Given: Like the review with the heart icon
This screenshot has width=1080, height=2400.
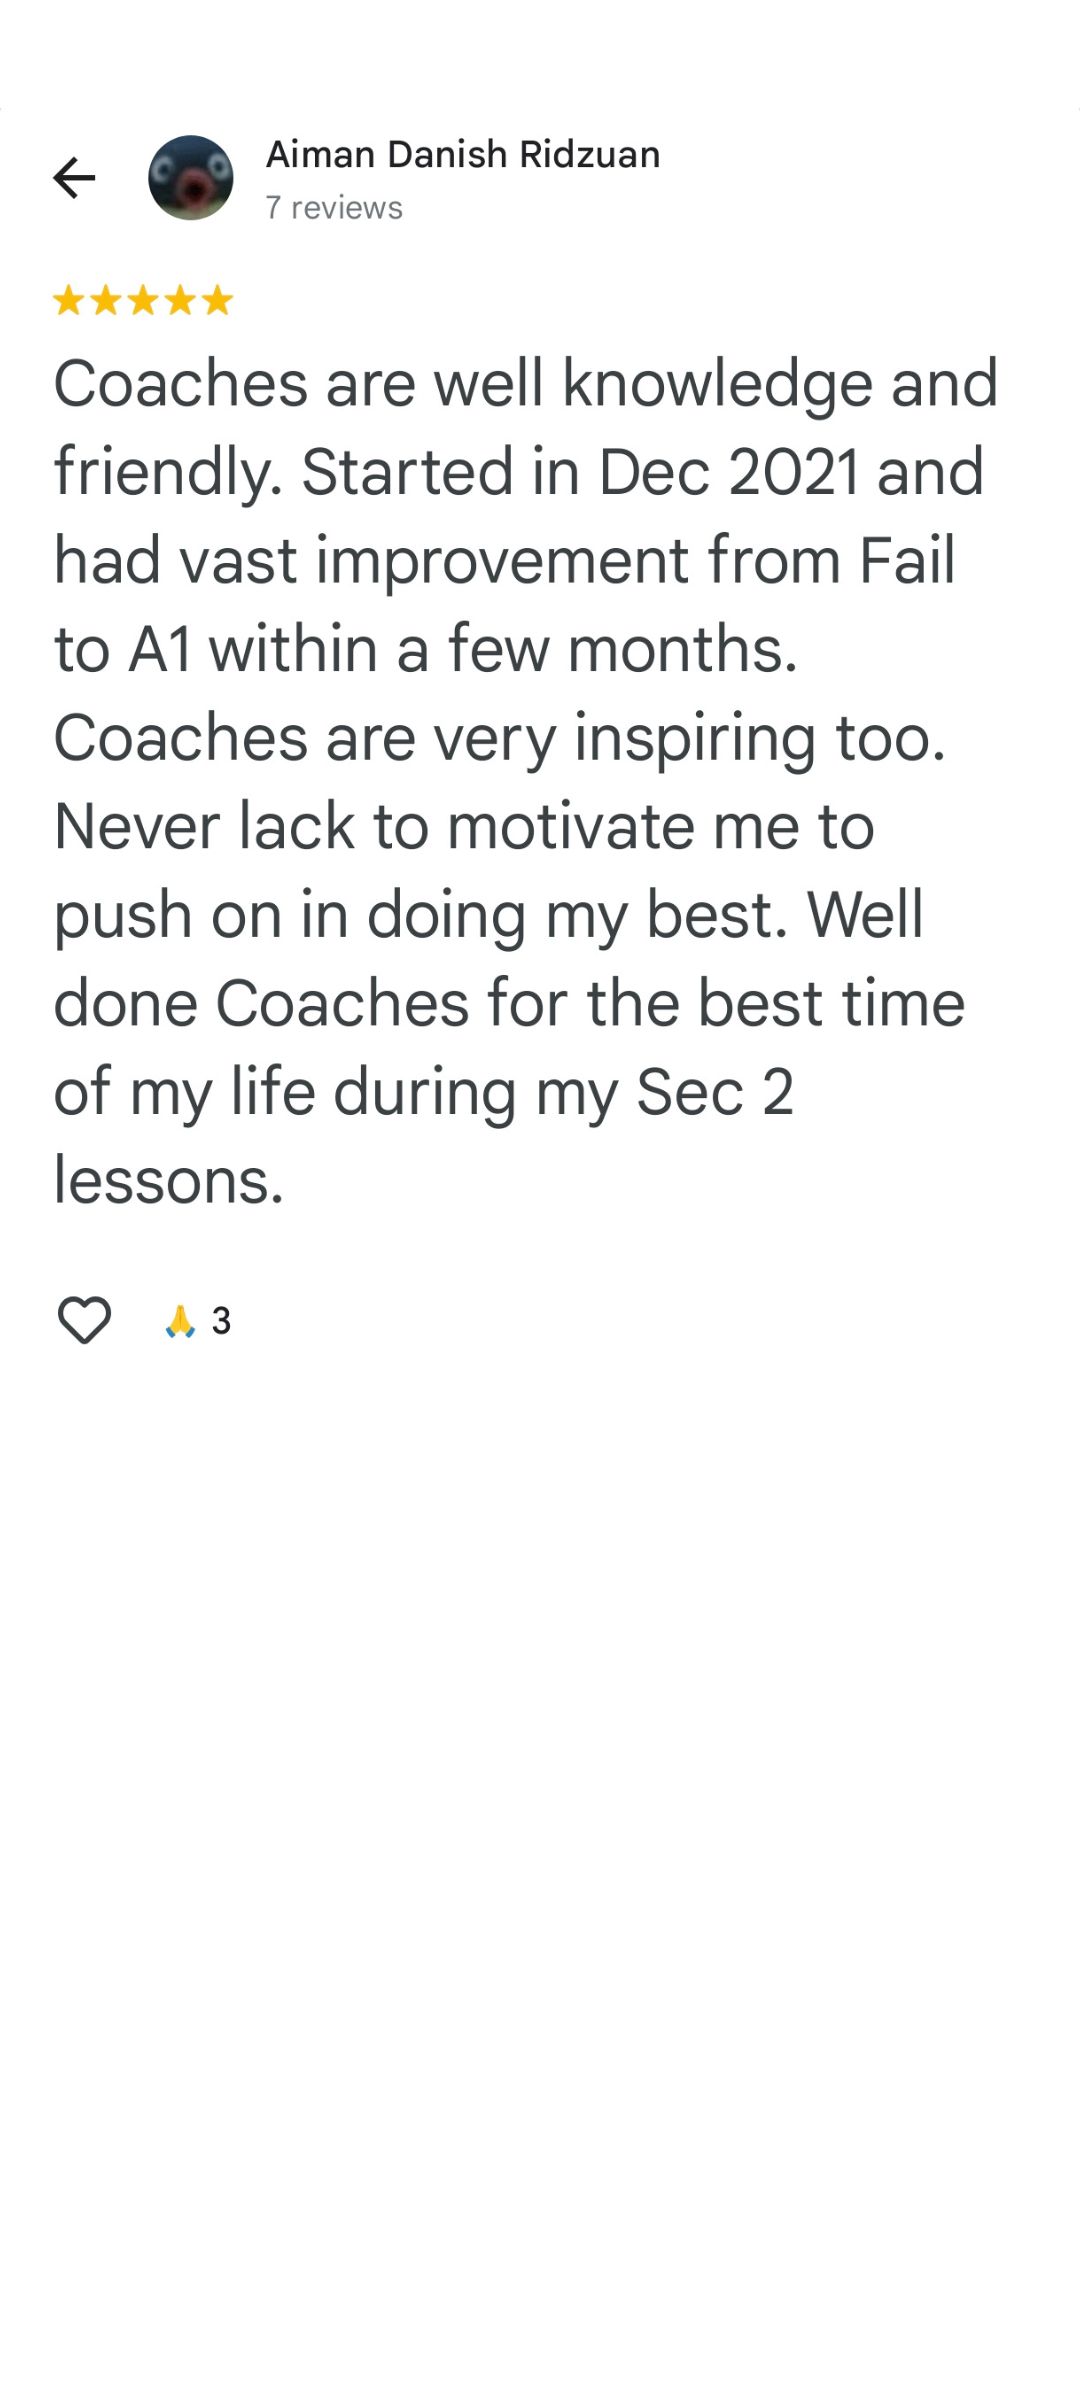Looking at the screenshot, I should click(x=84, y=1320).
